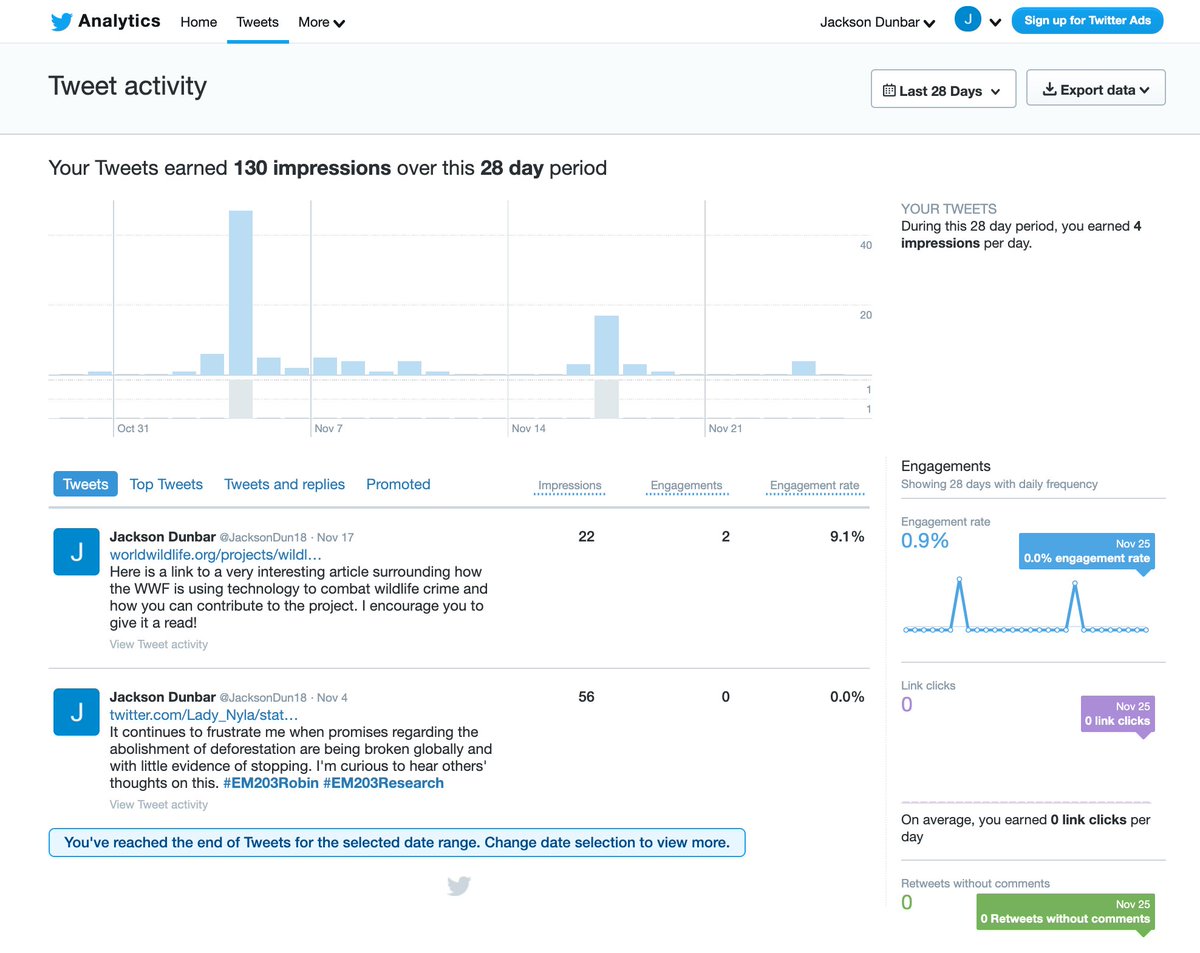Image resolution: width=1200 pixels, height=953 pixels.
Task: Click the @JacksonDun18 handle on Nov 4 tweet
Action: pyautogui.click(x=263, y=697)
